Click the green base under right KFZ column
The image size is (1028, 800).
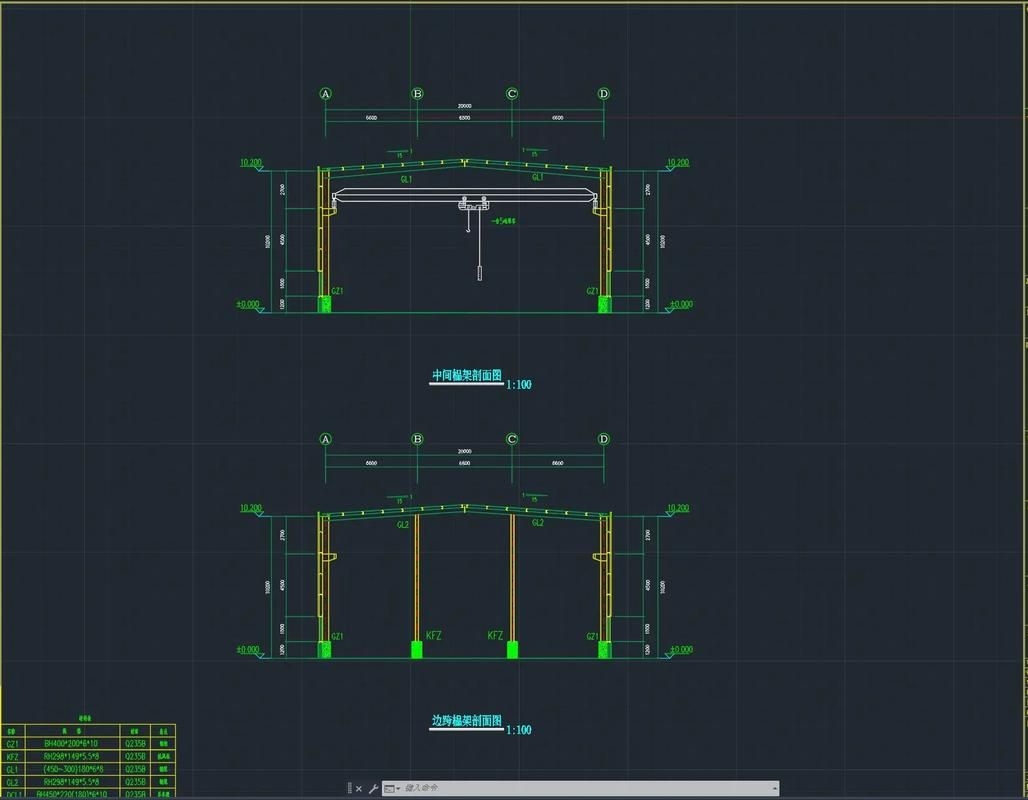click(x=512, y=650)
